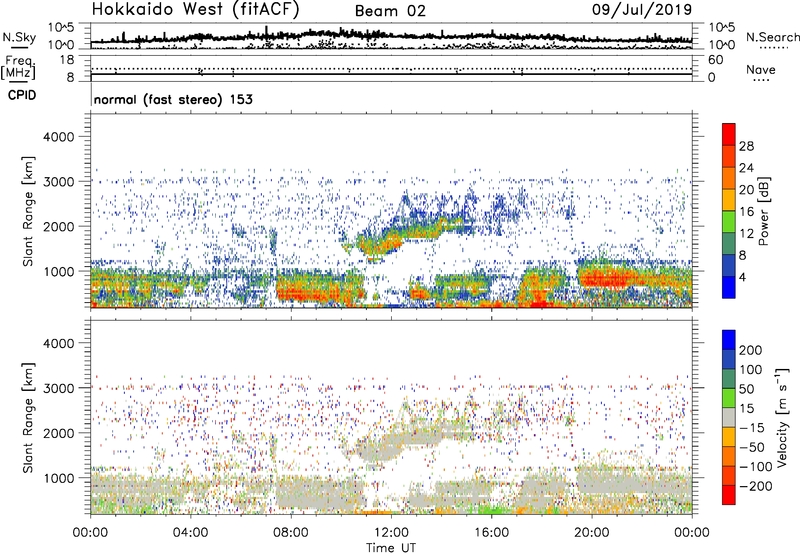Click the 00:00 label at the time axis end
This screenshot has width=800, height=554.
(691, 533)
